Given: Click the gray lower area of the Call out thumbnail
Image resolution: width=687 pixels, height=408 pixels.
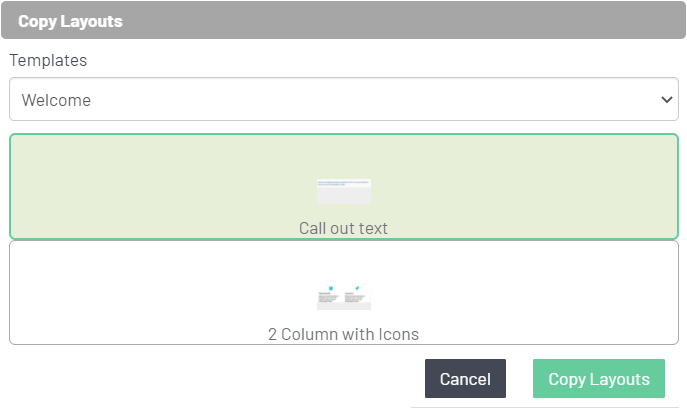Looking at the screenshot, I should 344,197.
